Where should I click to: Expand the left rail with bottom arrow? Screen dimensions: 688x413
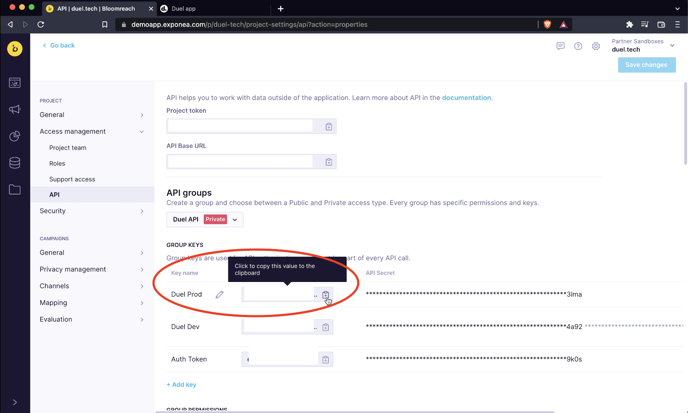[15, 402]
